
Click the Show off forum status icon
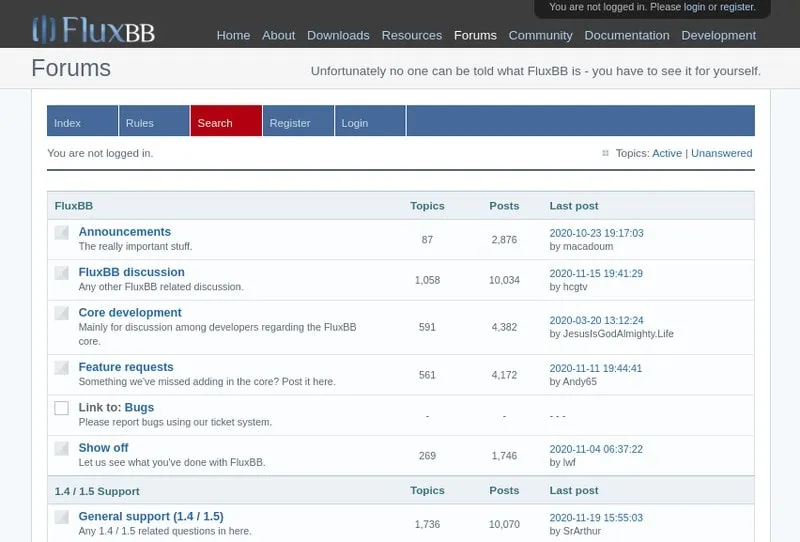click(x=62, y=449)
